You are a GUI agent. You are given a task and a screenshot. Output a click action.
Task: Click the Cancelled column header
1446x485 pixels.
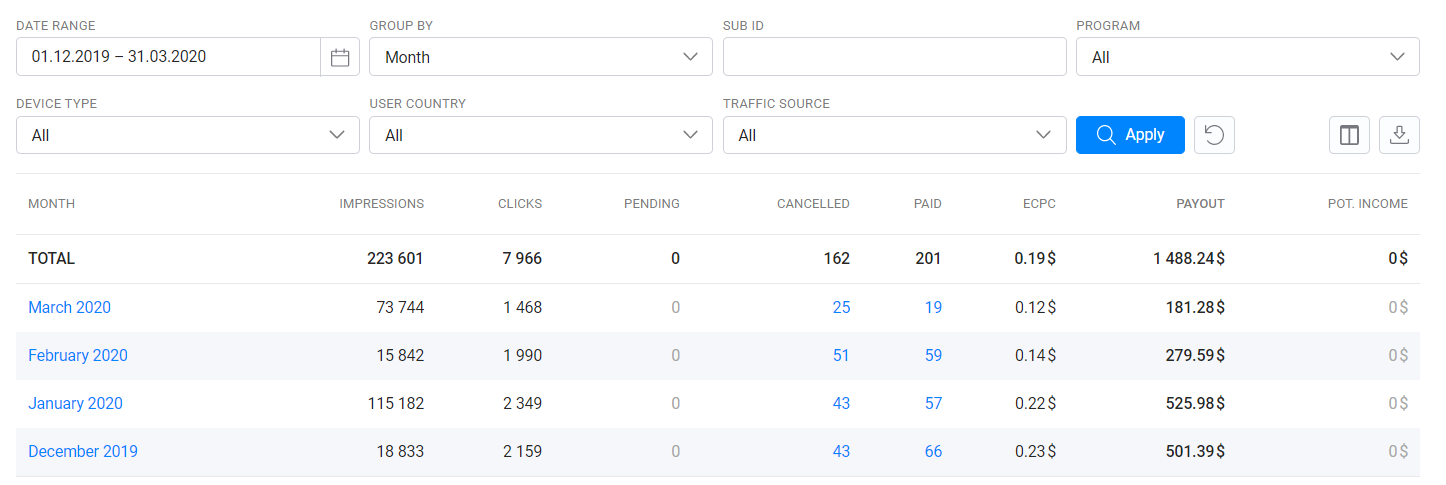(x=813, y=204)
